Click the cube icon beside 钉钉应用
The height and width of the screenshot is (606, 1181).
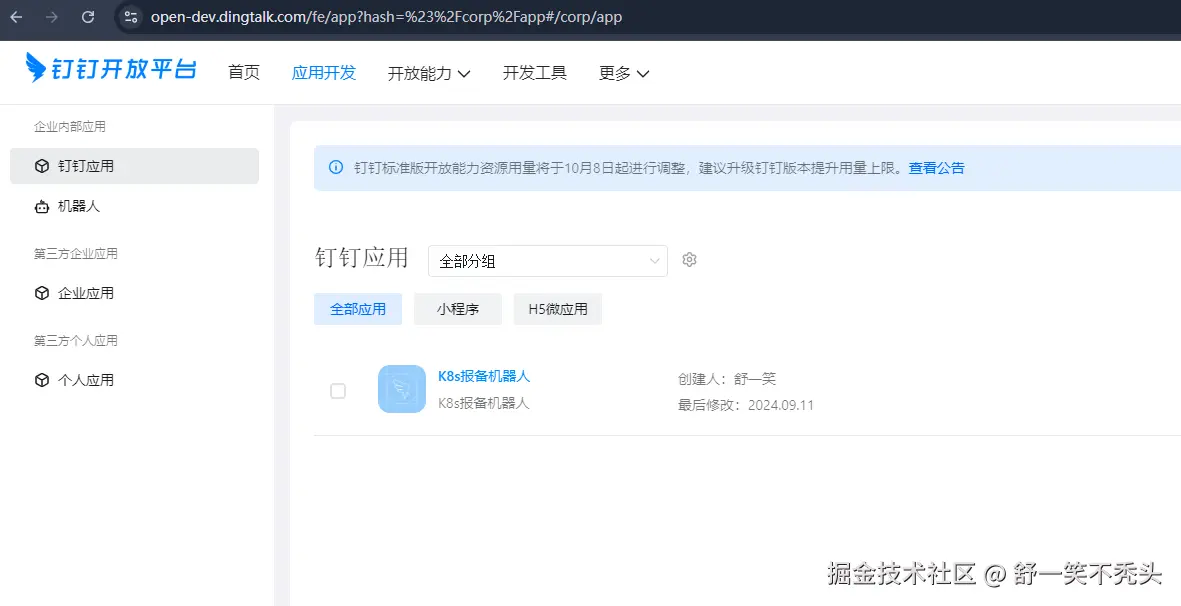coord(42,166)
